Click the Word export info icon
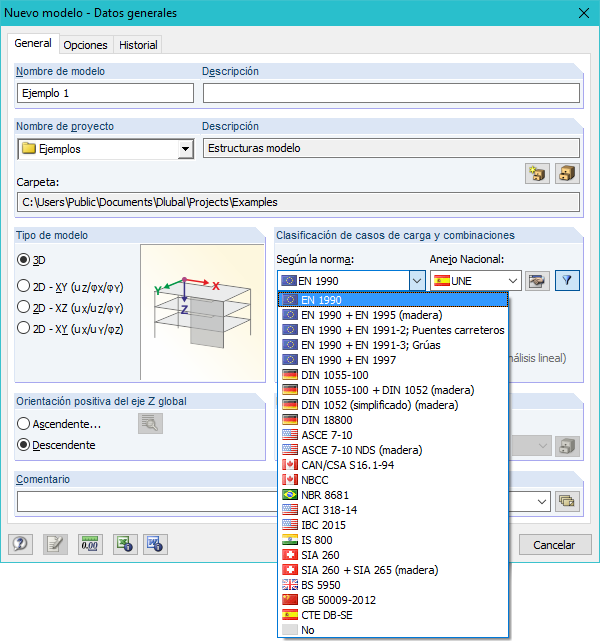 155,544
